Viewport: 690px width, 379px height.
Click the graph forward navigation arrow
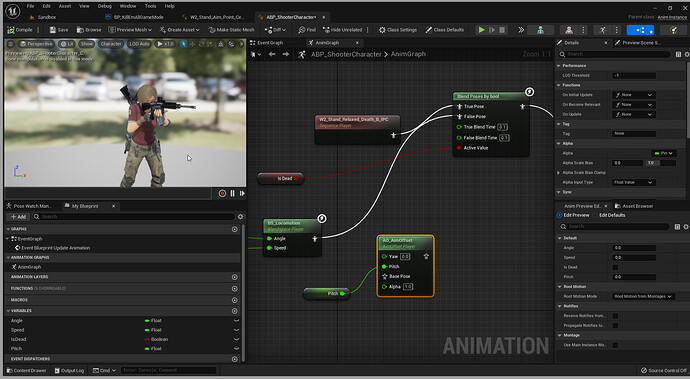point(286,54)
